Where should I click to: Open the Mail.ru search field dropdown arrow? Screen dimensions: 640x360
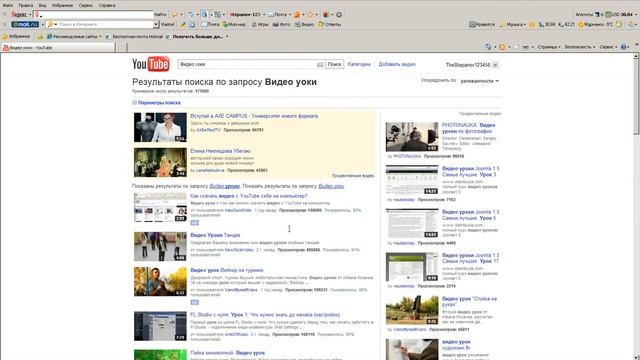[x=156, y=24]
